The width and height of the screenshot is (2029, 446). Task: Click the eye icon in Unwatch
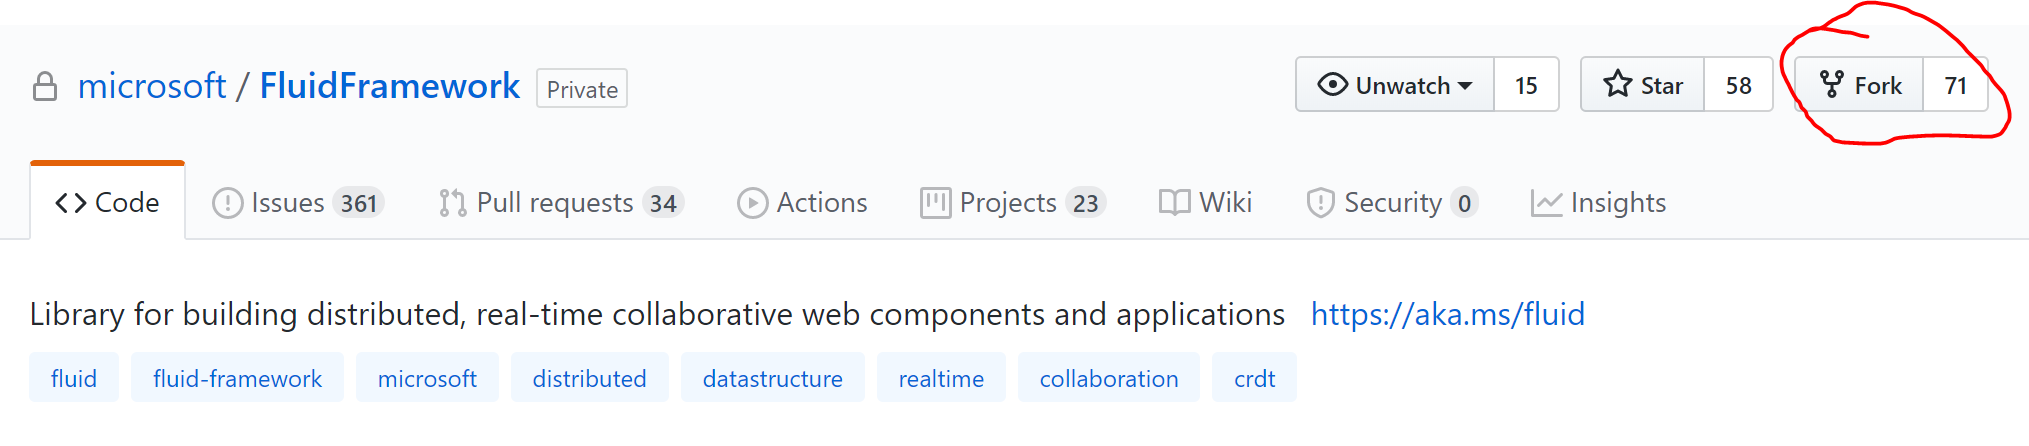[x=1332, y=85]
